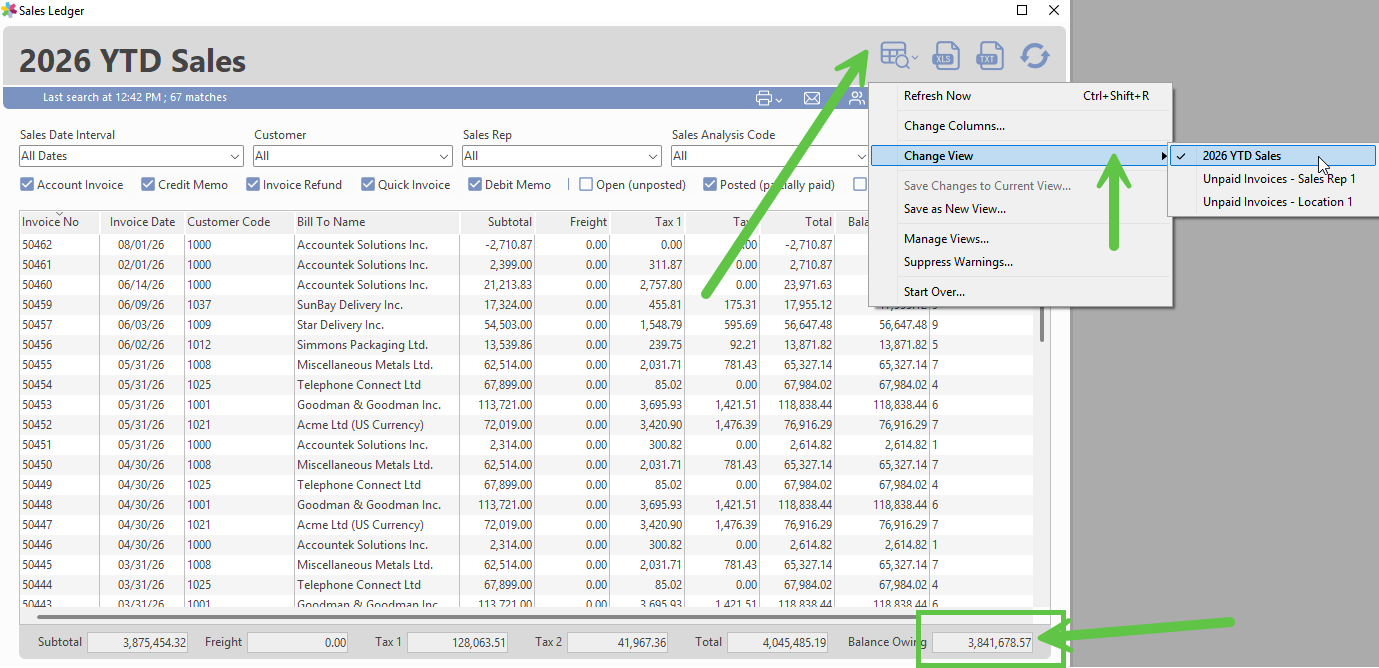
Task: Sort by the Invoice Date column header
Action: coord(142,222)
